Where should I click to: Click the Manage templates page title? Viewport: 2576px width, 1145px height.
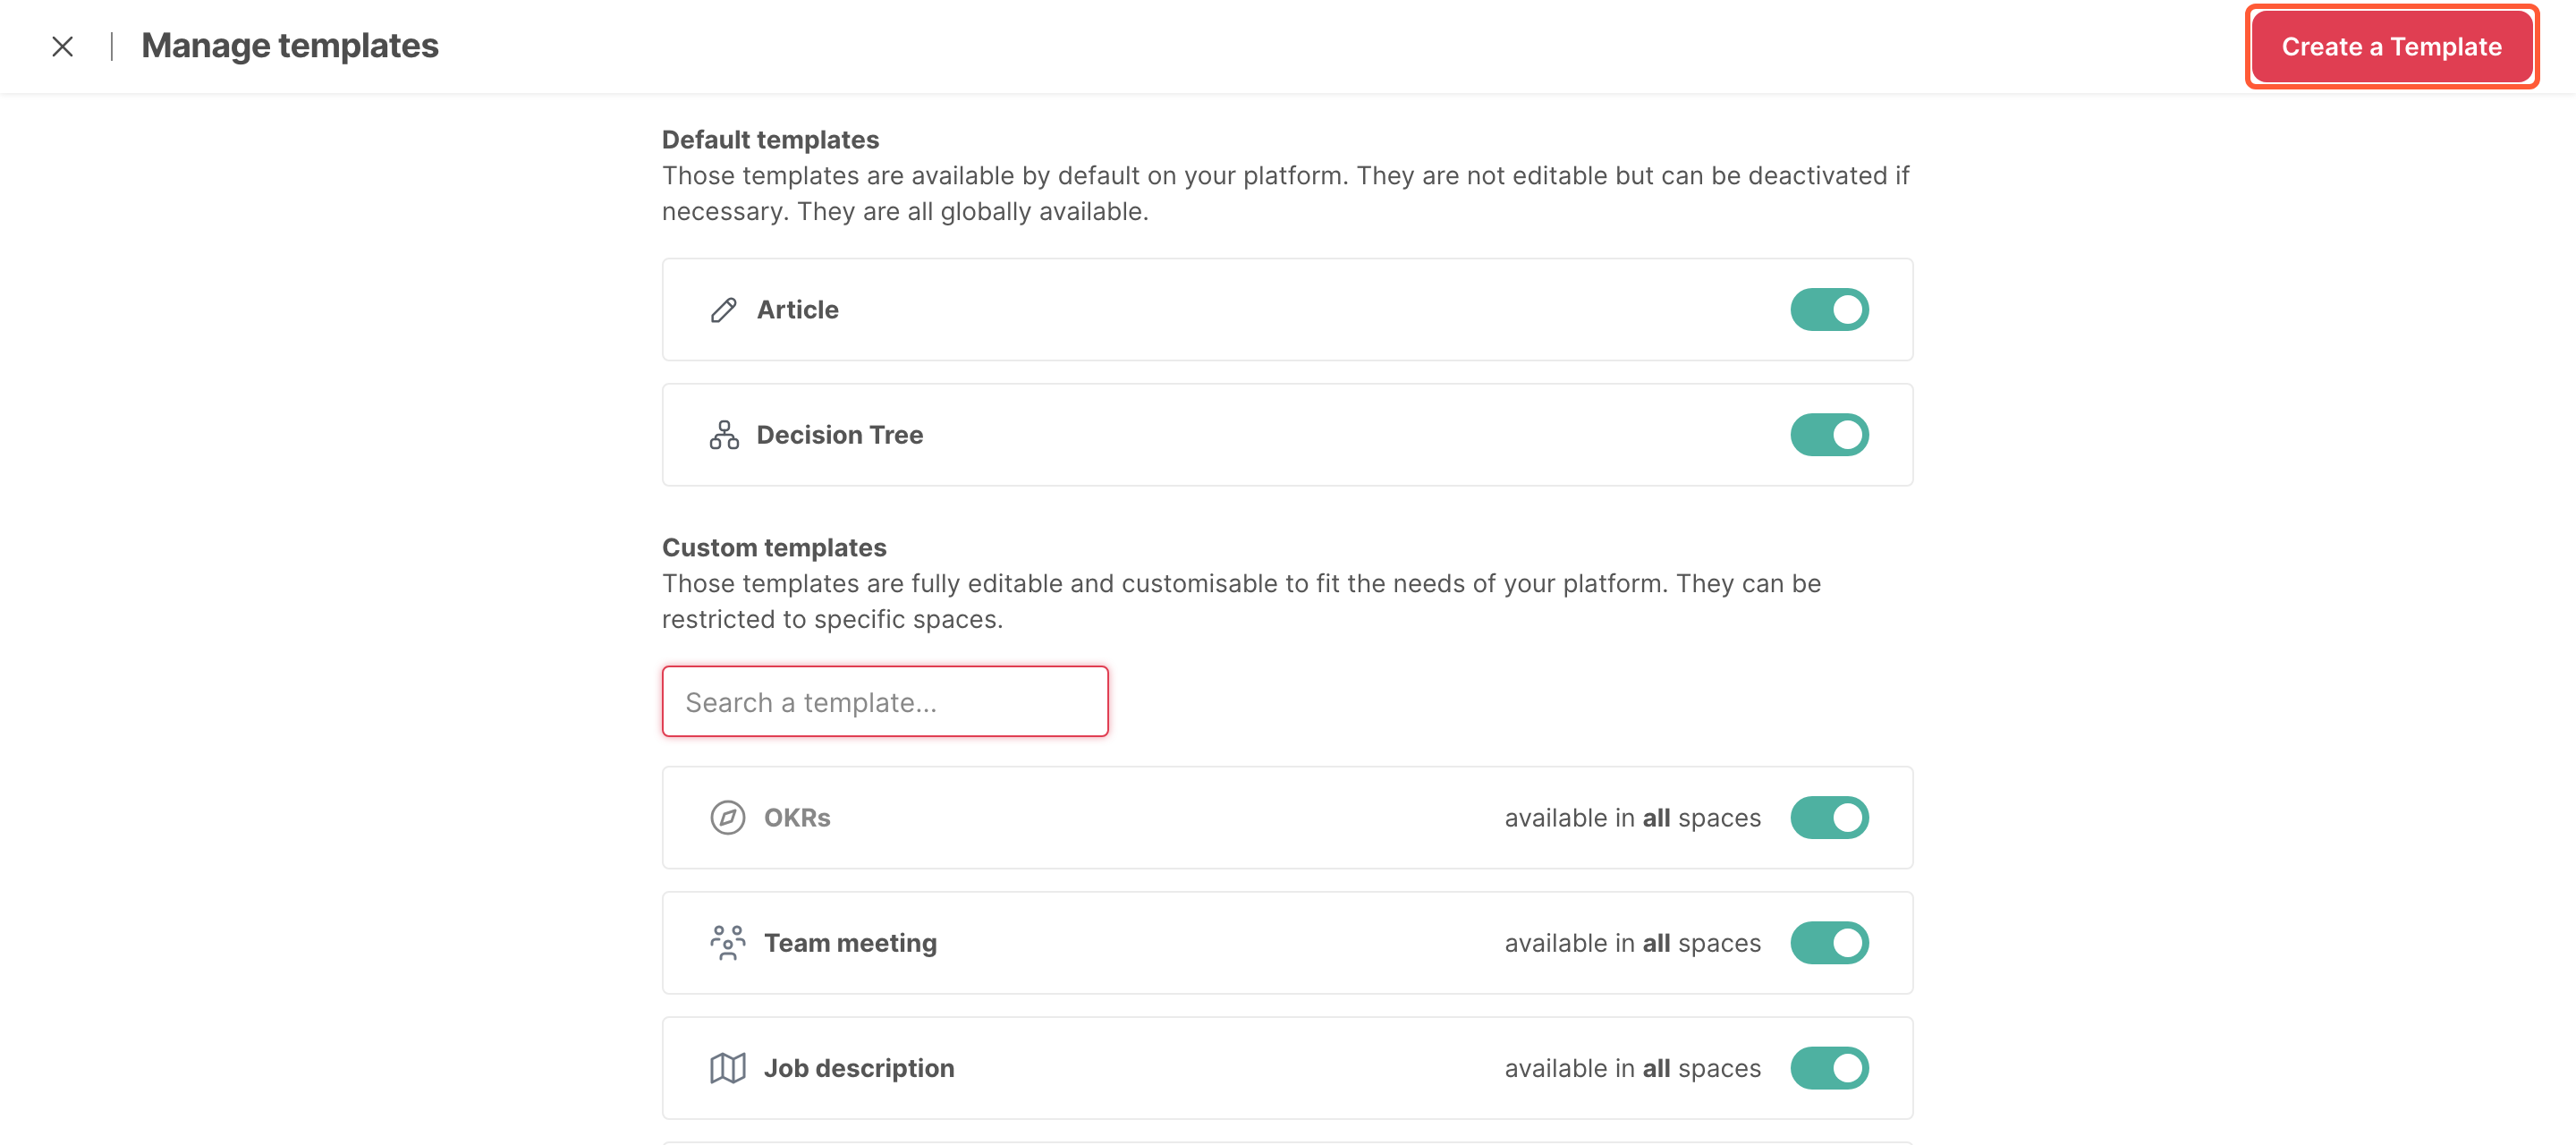tap(290, 46)
